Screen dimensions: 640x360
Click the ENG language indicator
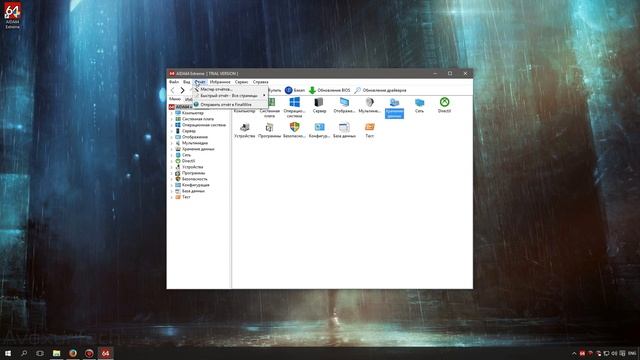(x=632, y=353)
